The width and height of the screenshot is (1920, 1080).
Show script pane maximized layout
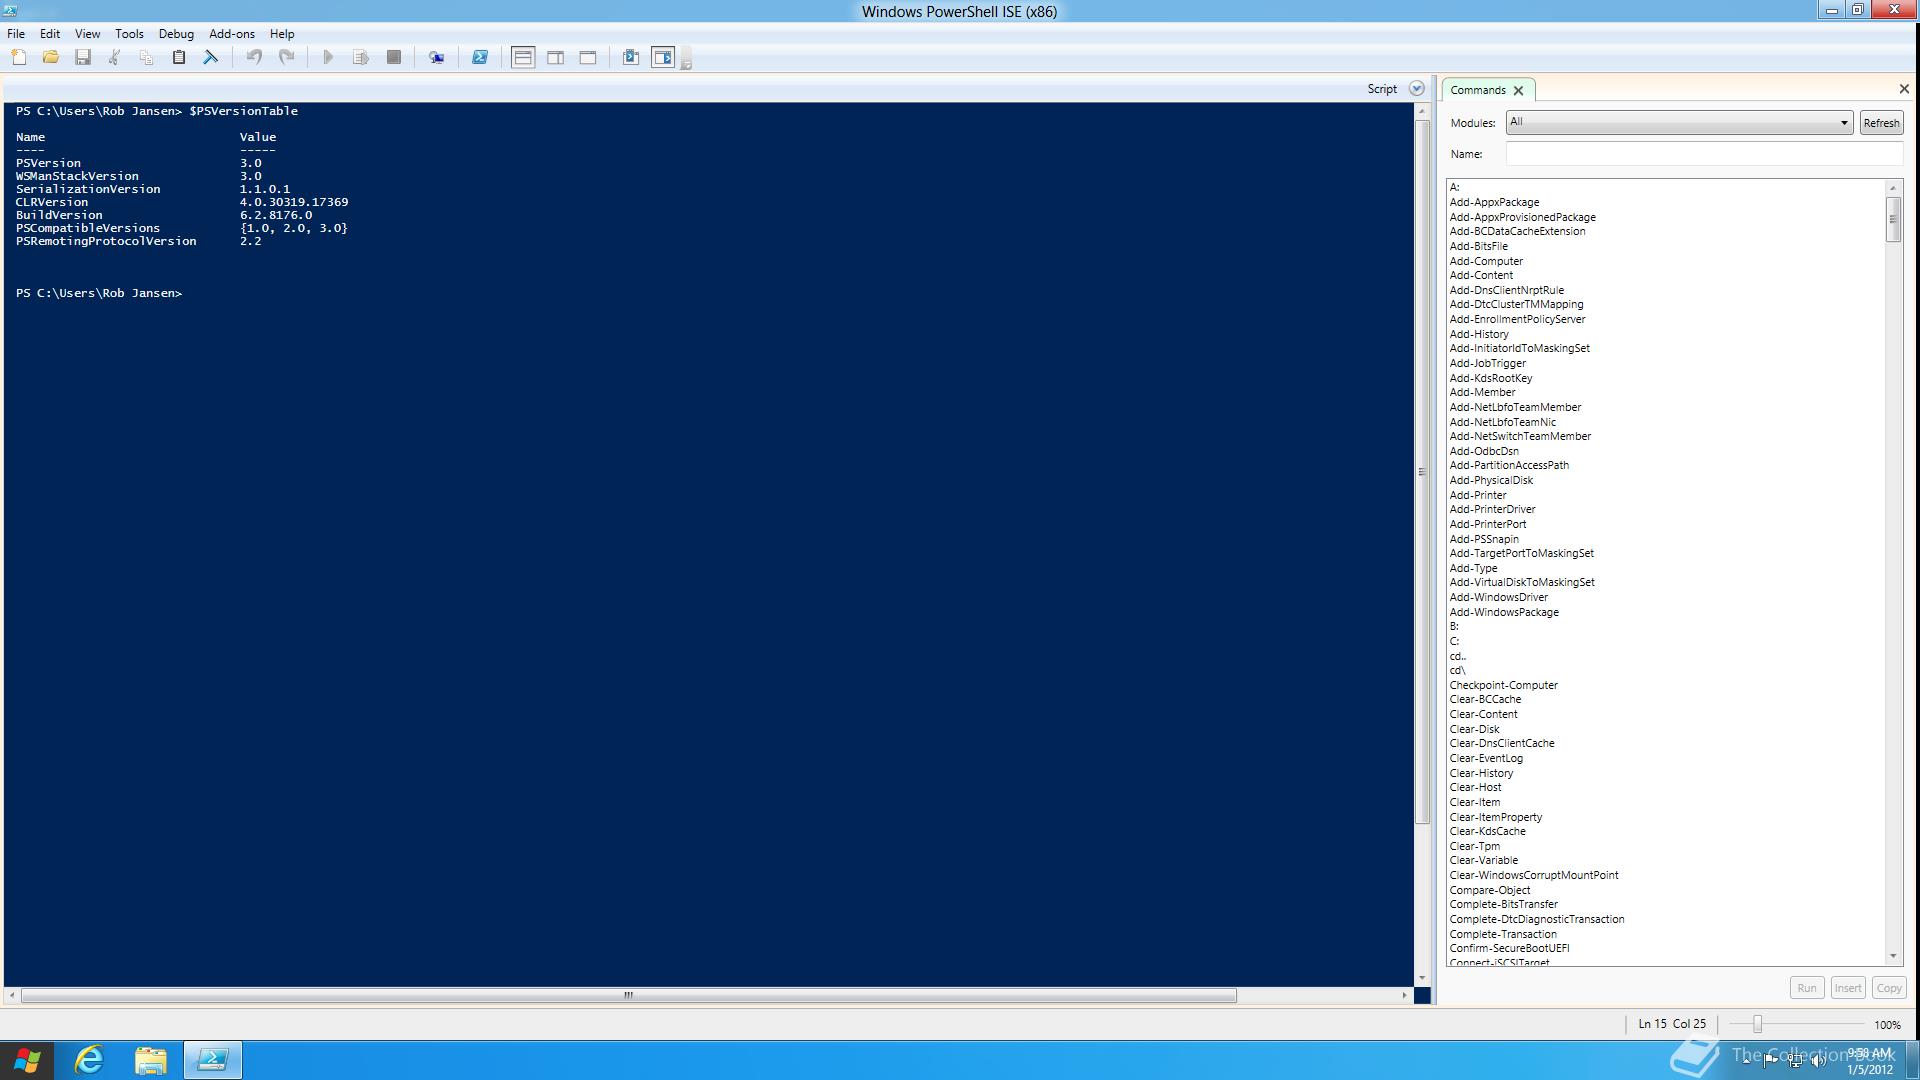[x=588, y=58]
